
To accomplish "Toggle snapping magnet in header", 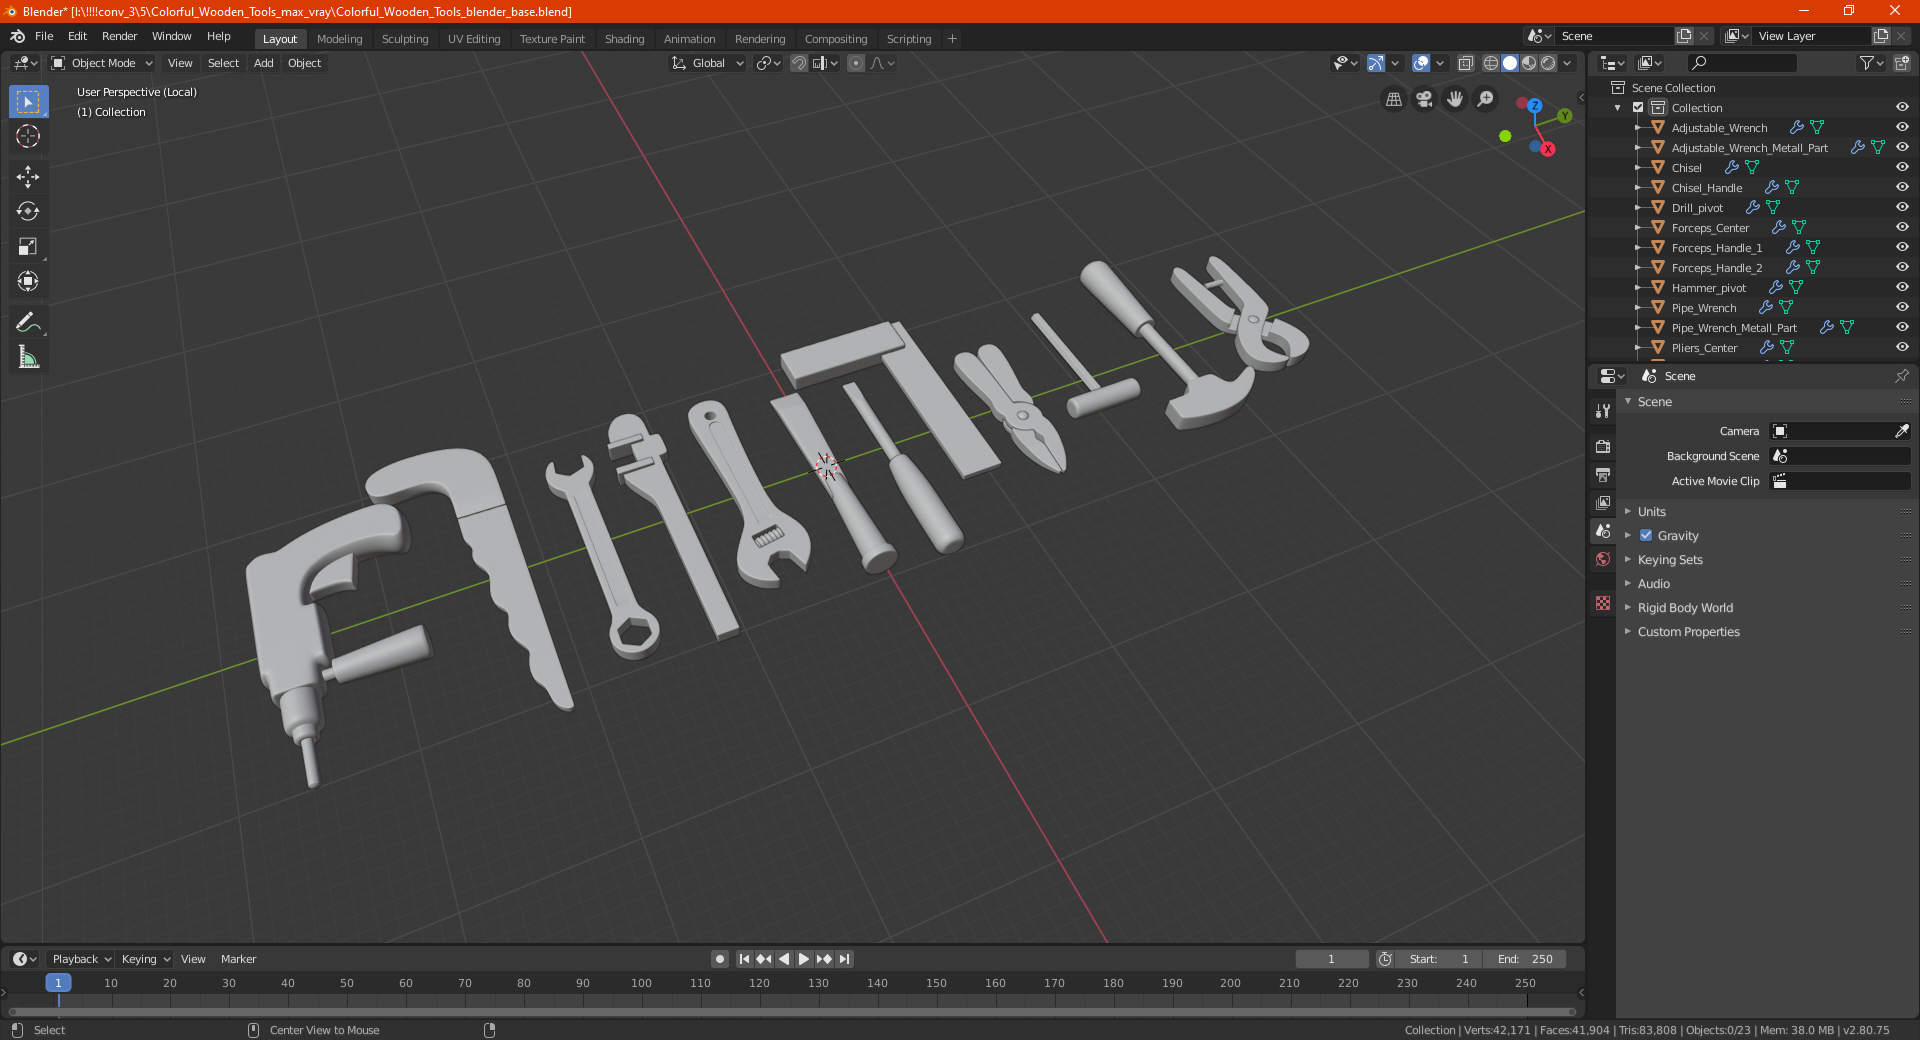I will click(x=799, y=63).
